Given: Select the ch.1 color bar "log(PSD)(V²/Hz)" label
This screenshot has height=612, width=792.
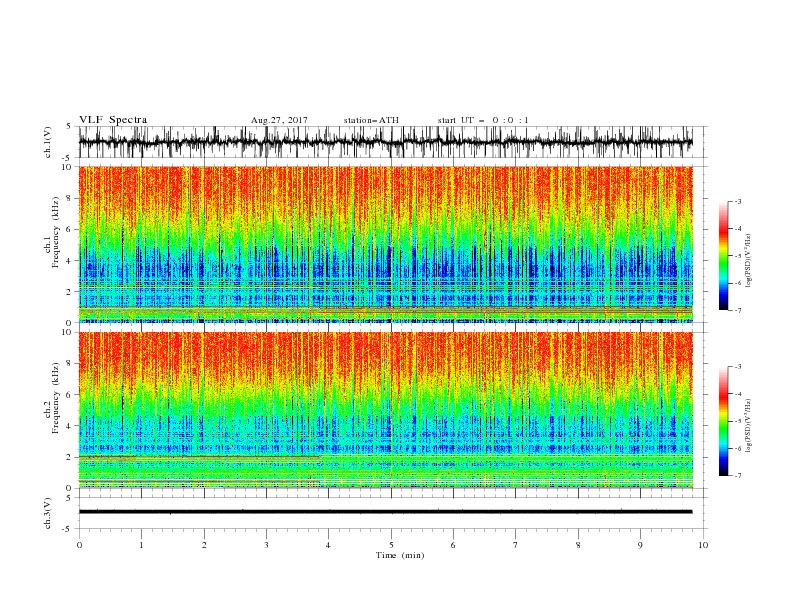Looking at the screenshot, I should coord(748,261).
